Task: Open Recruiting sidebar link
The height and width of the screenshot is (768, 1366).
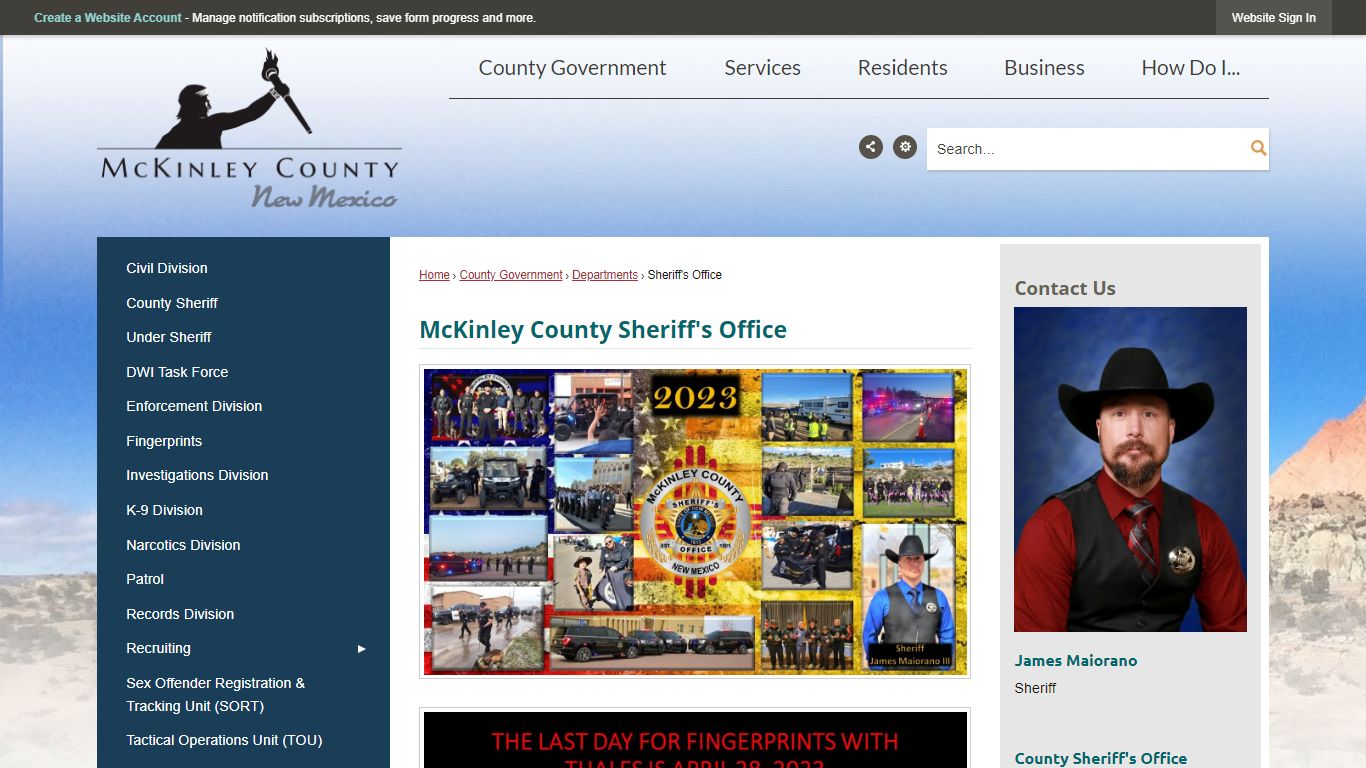Action: coord(158,648)
